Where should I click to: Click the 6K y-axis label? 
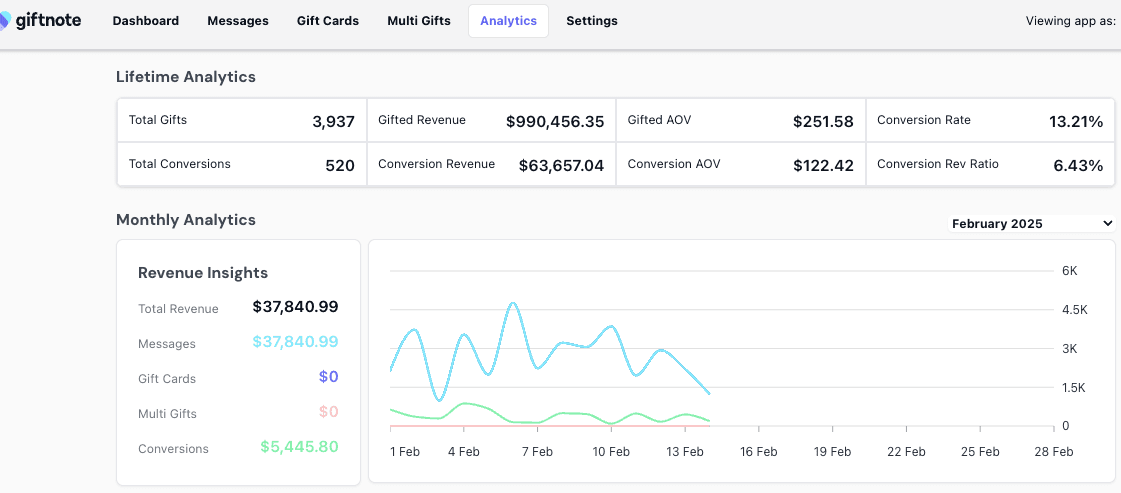coord(1070,271)
